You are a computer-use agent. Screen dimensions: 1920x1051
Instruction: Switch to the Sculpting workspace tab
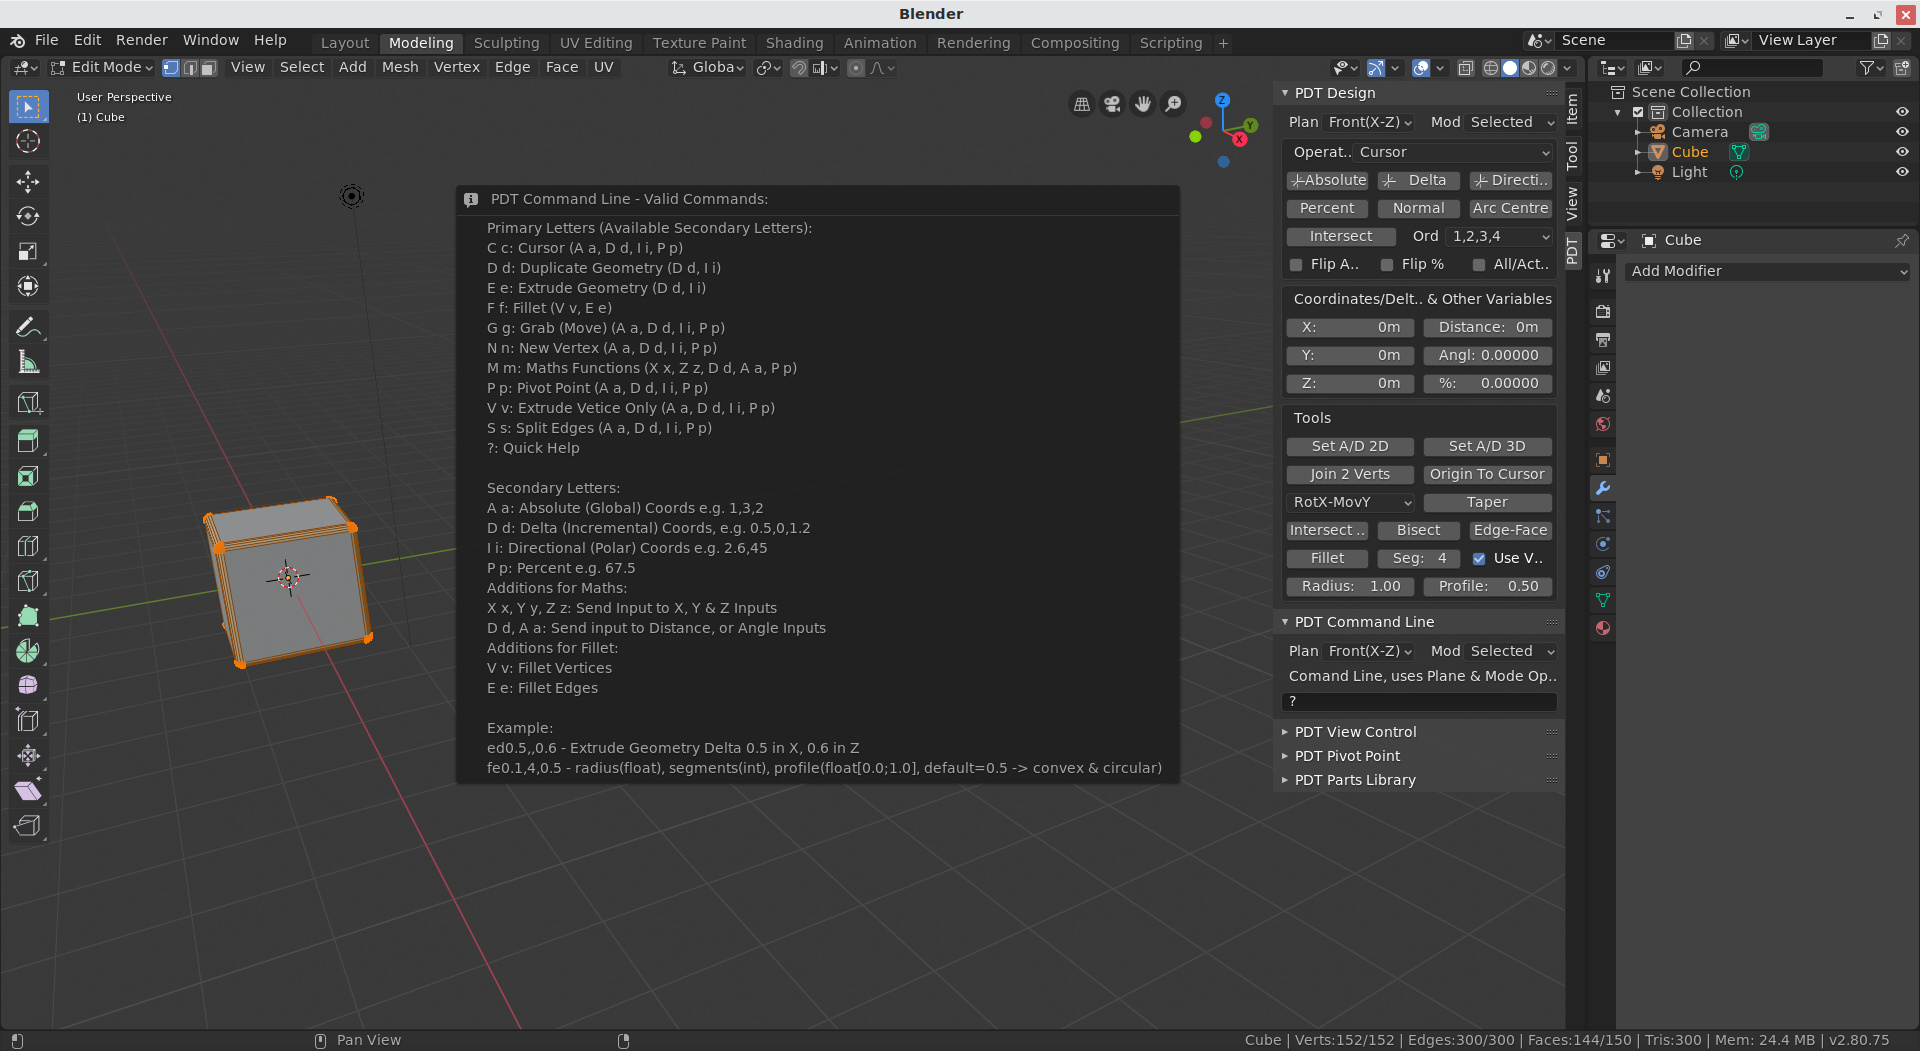[x=506, y=43]
